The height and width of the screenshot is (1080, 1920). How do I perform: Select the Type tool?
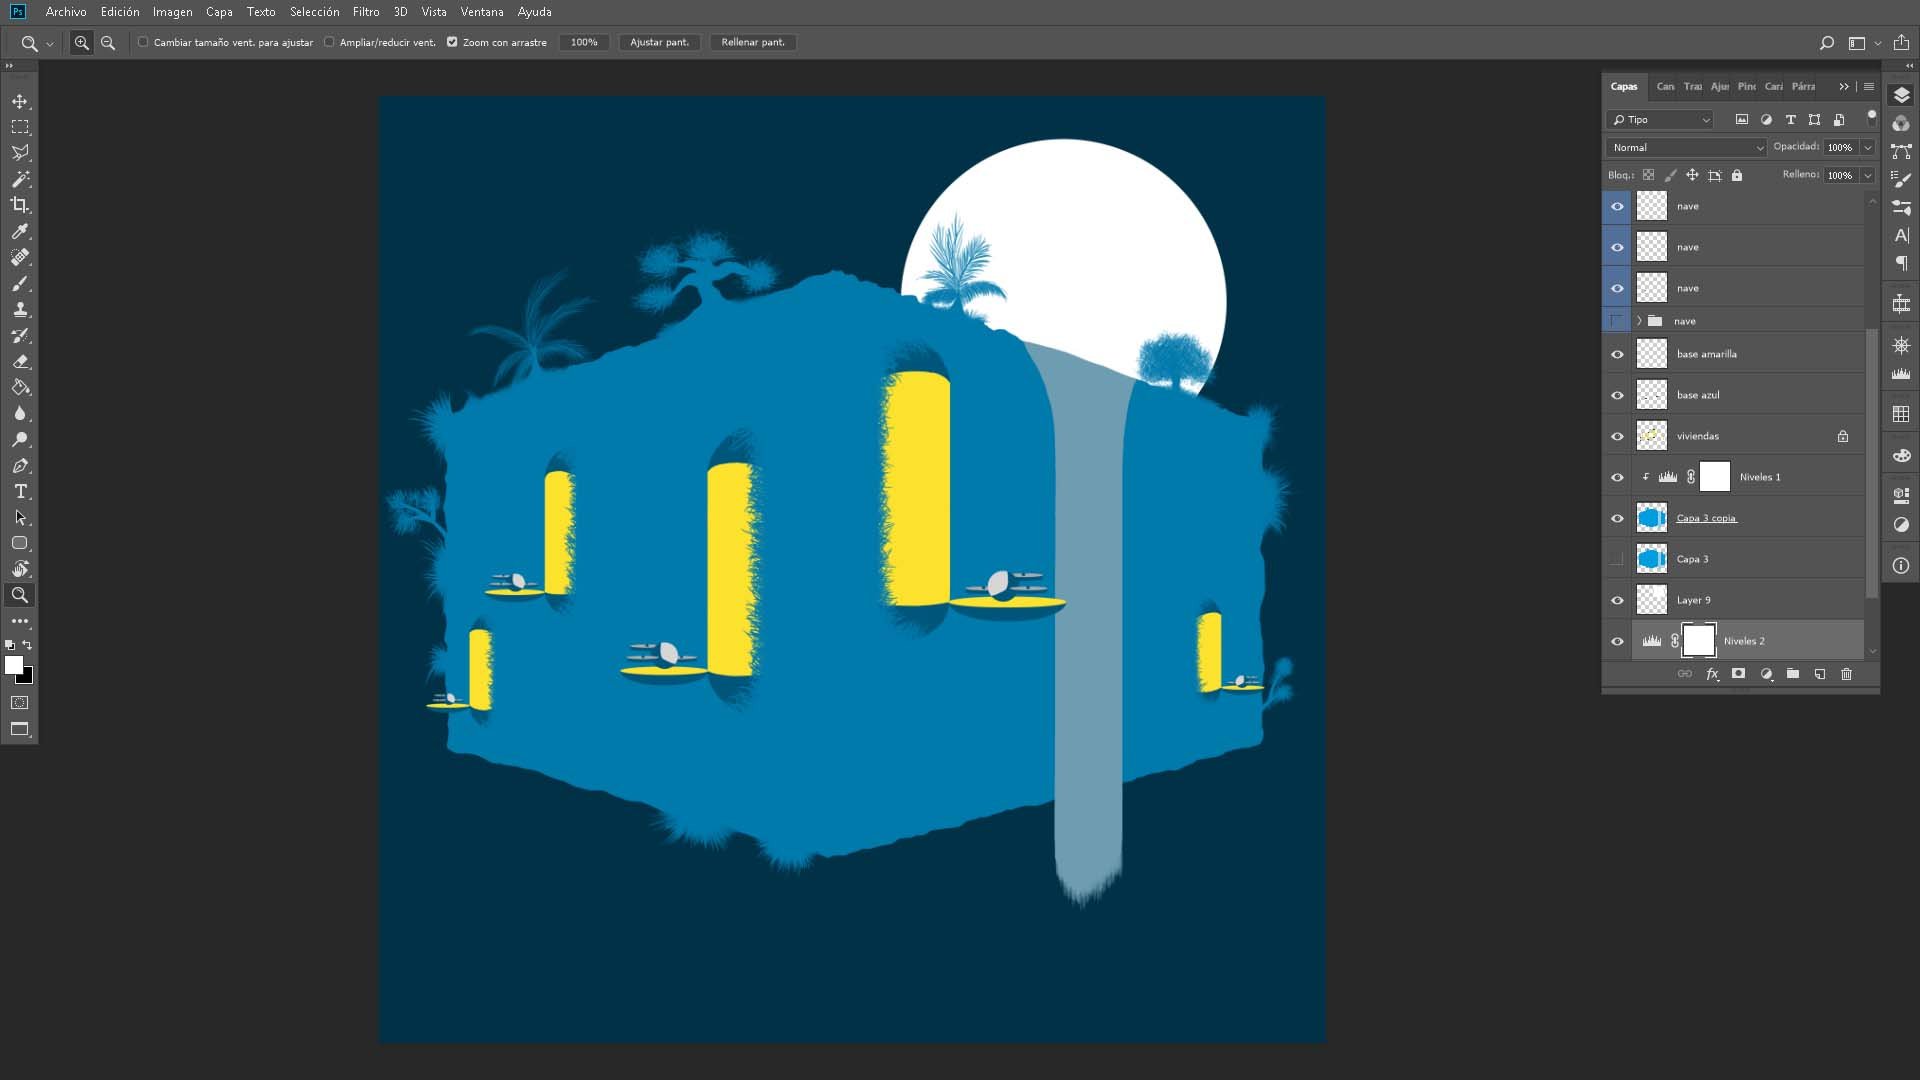(20, 491)
